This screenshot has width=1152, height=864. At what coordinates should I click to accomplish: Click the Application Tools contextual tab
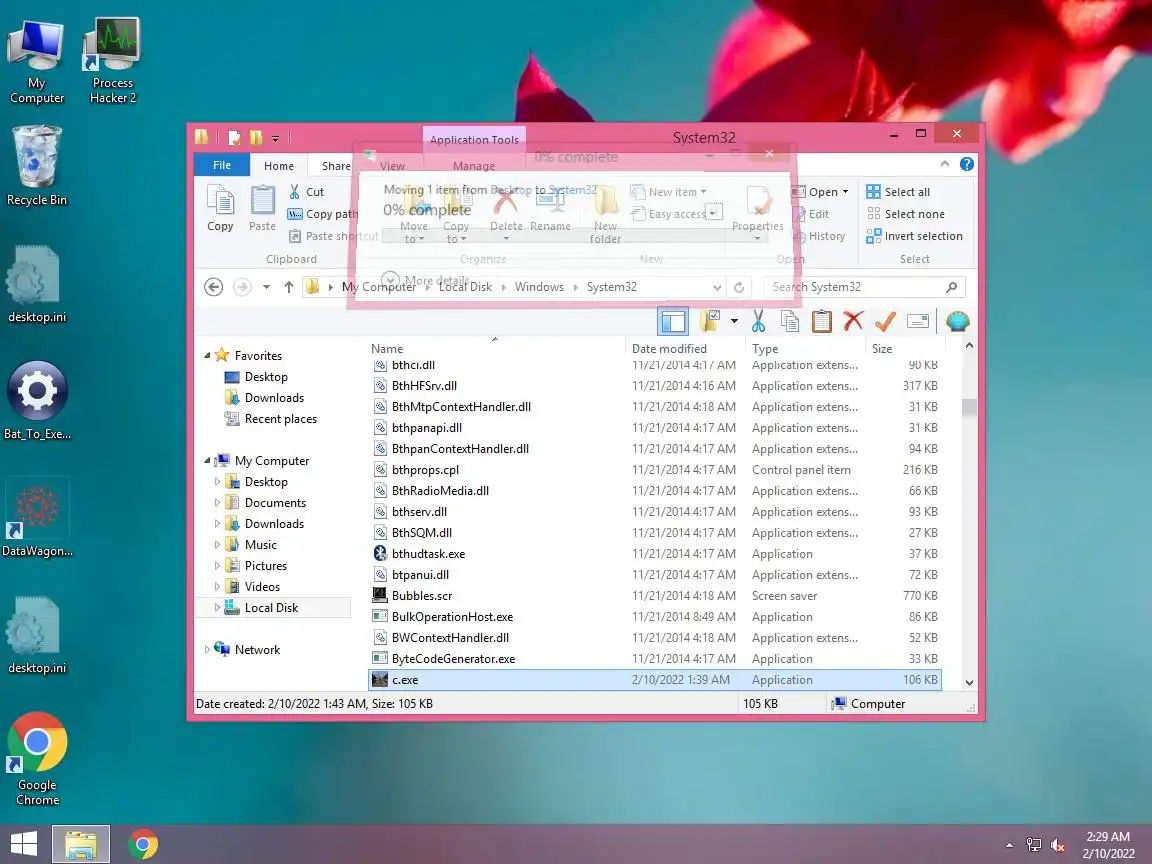pyautogui.click(x=474, y=140)
